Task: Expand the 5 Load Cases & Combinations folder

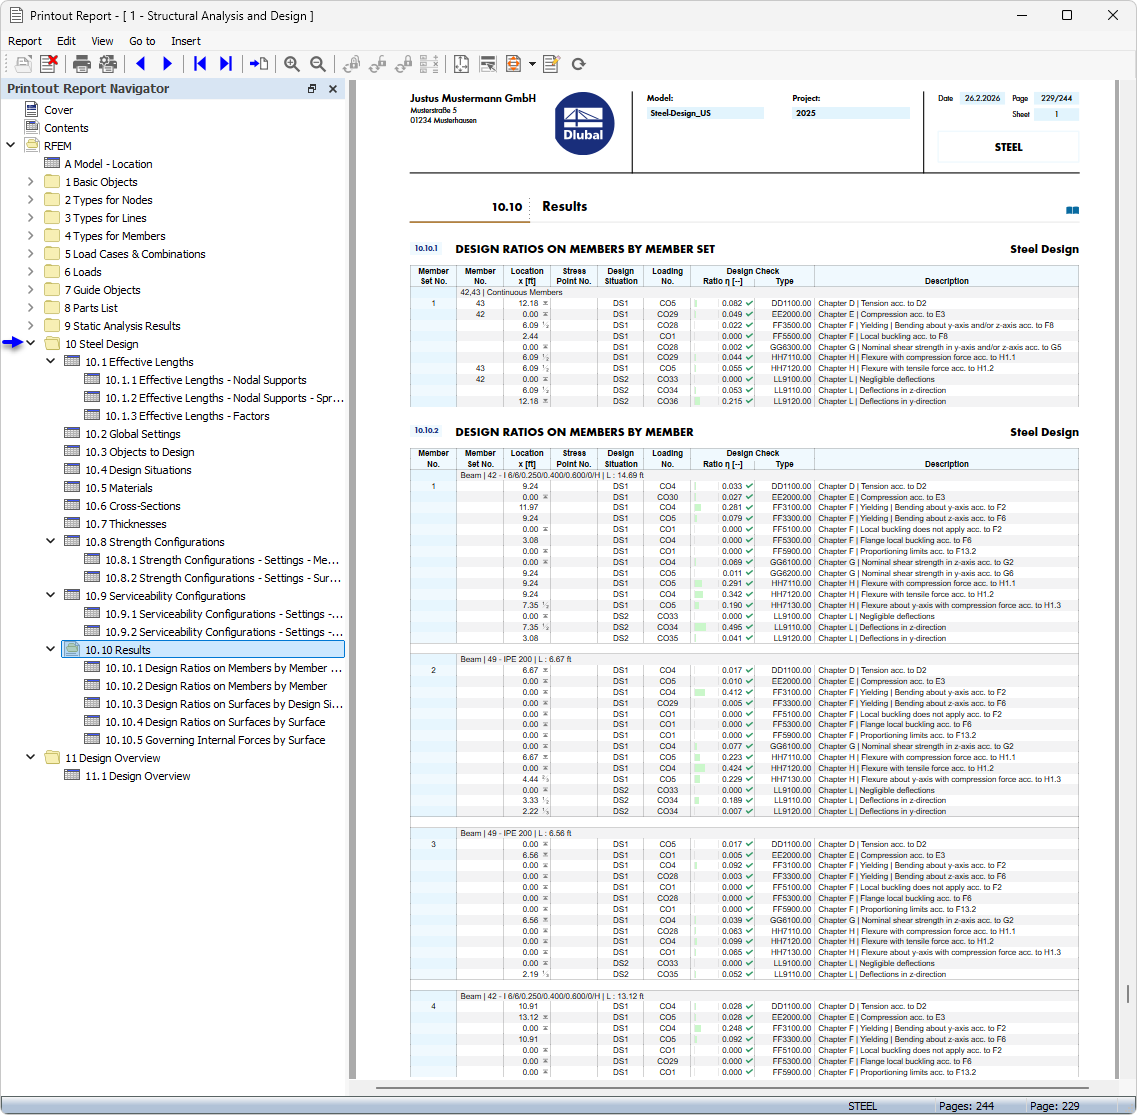Action: point(30,254)
